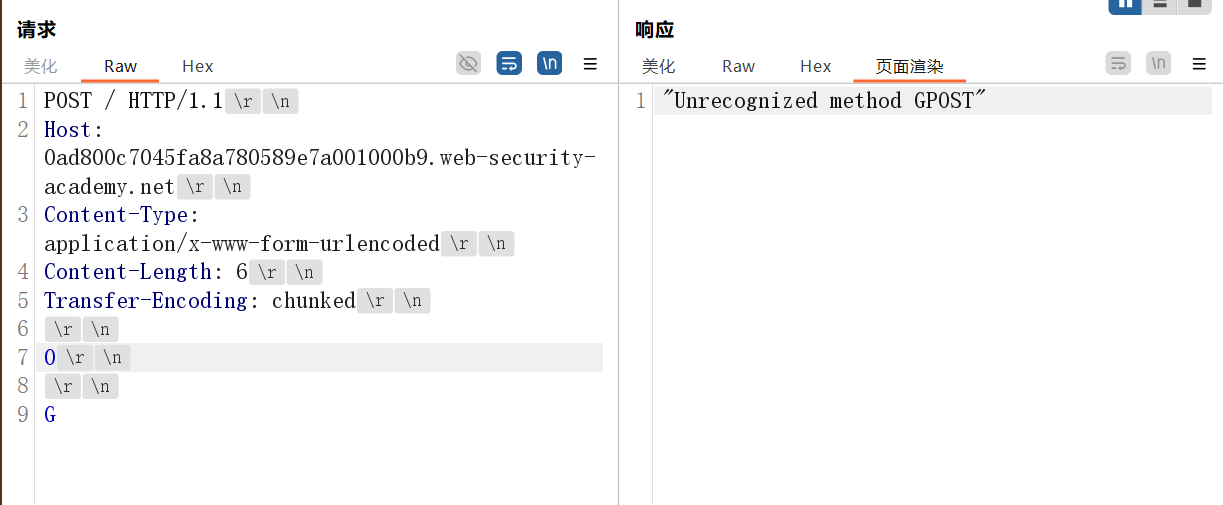This screenshot has width=1223, height=505.
Task: Click the Transfer-Encoding header line
Action: tap(199, 301)
